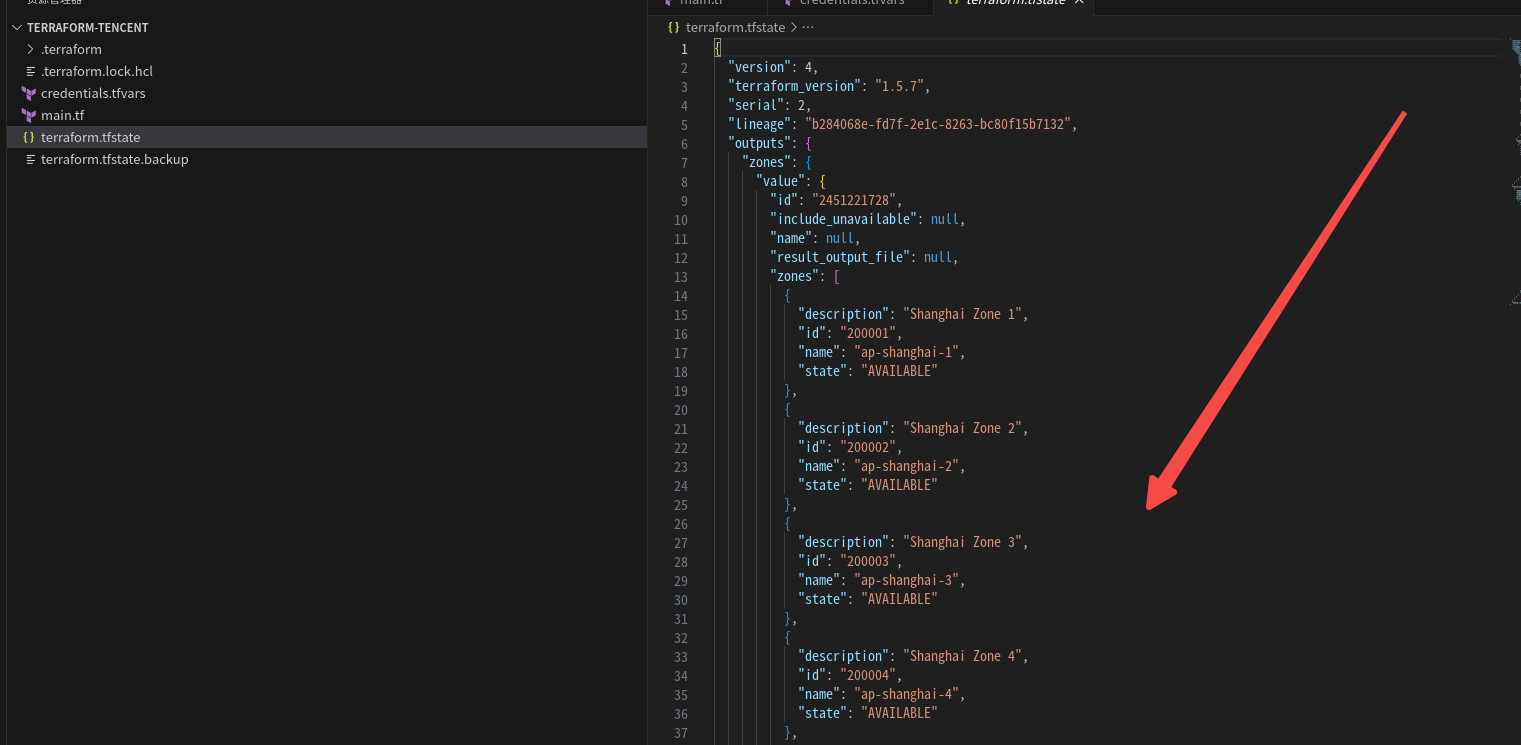The height and width of the screenshot is (745, 1521).
Task: Expand the .terraform folder
Action: [30, 49]
